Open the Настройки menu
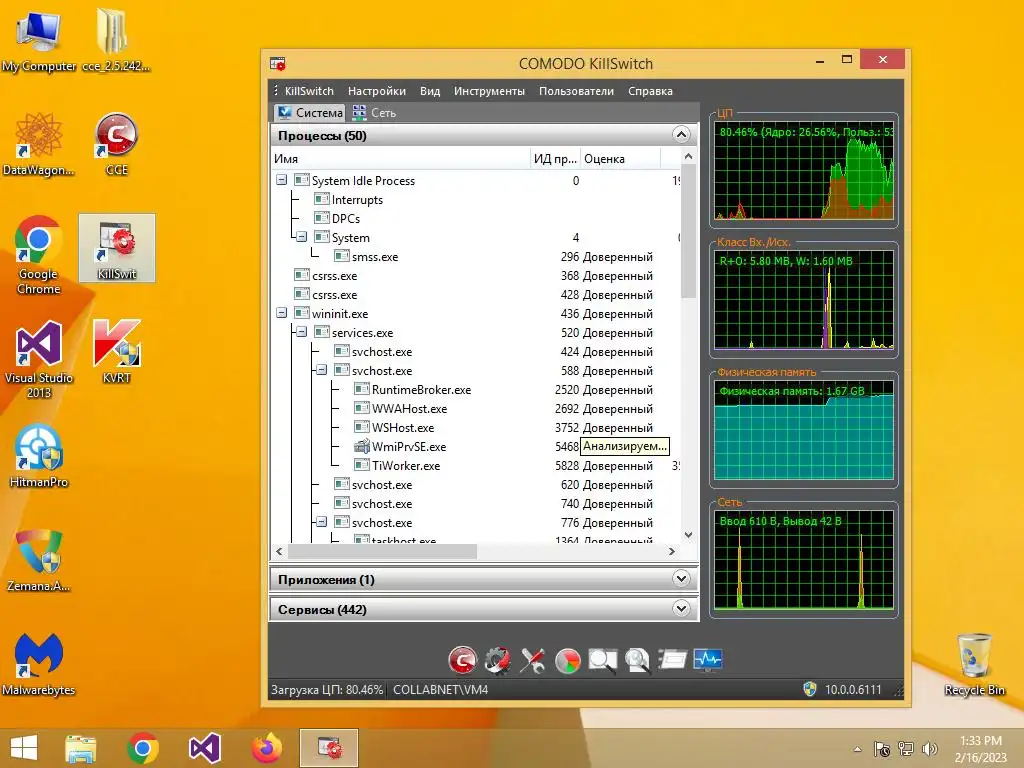The width and height of the screenshot is (1024, 768). (377, 91)
